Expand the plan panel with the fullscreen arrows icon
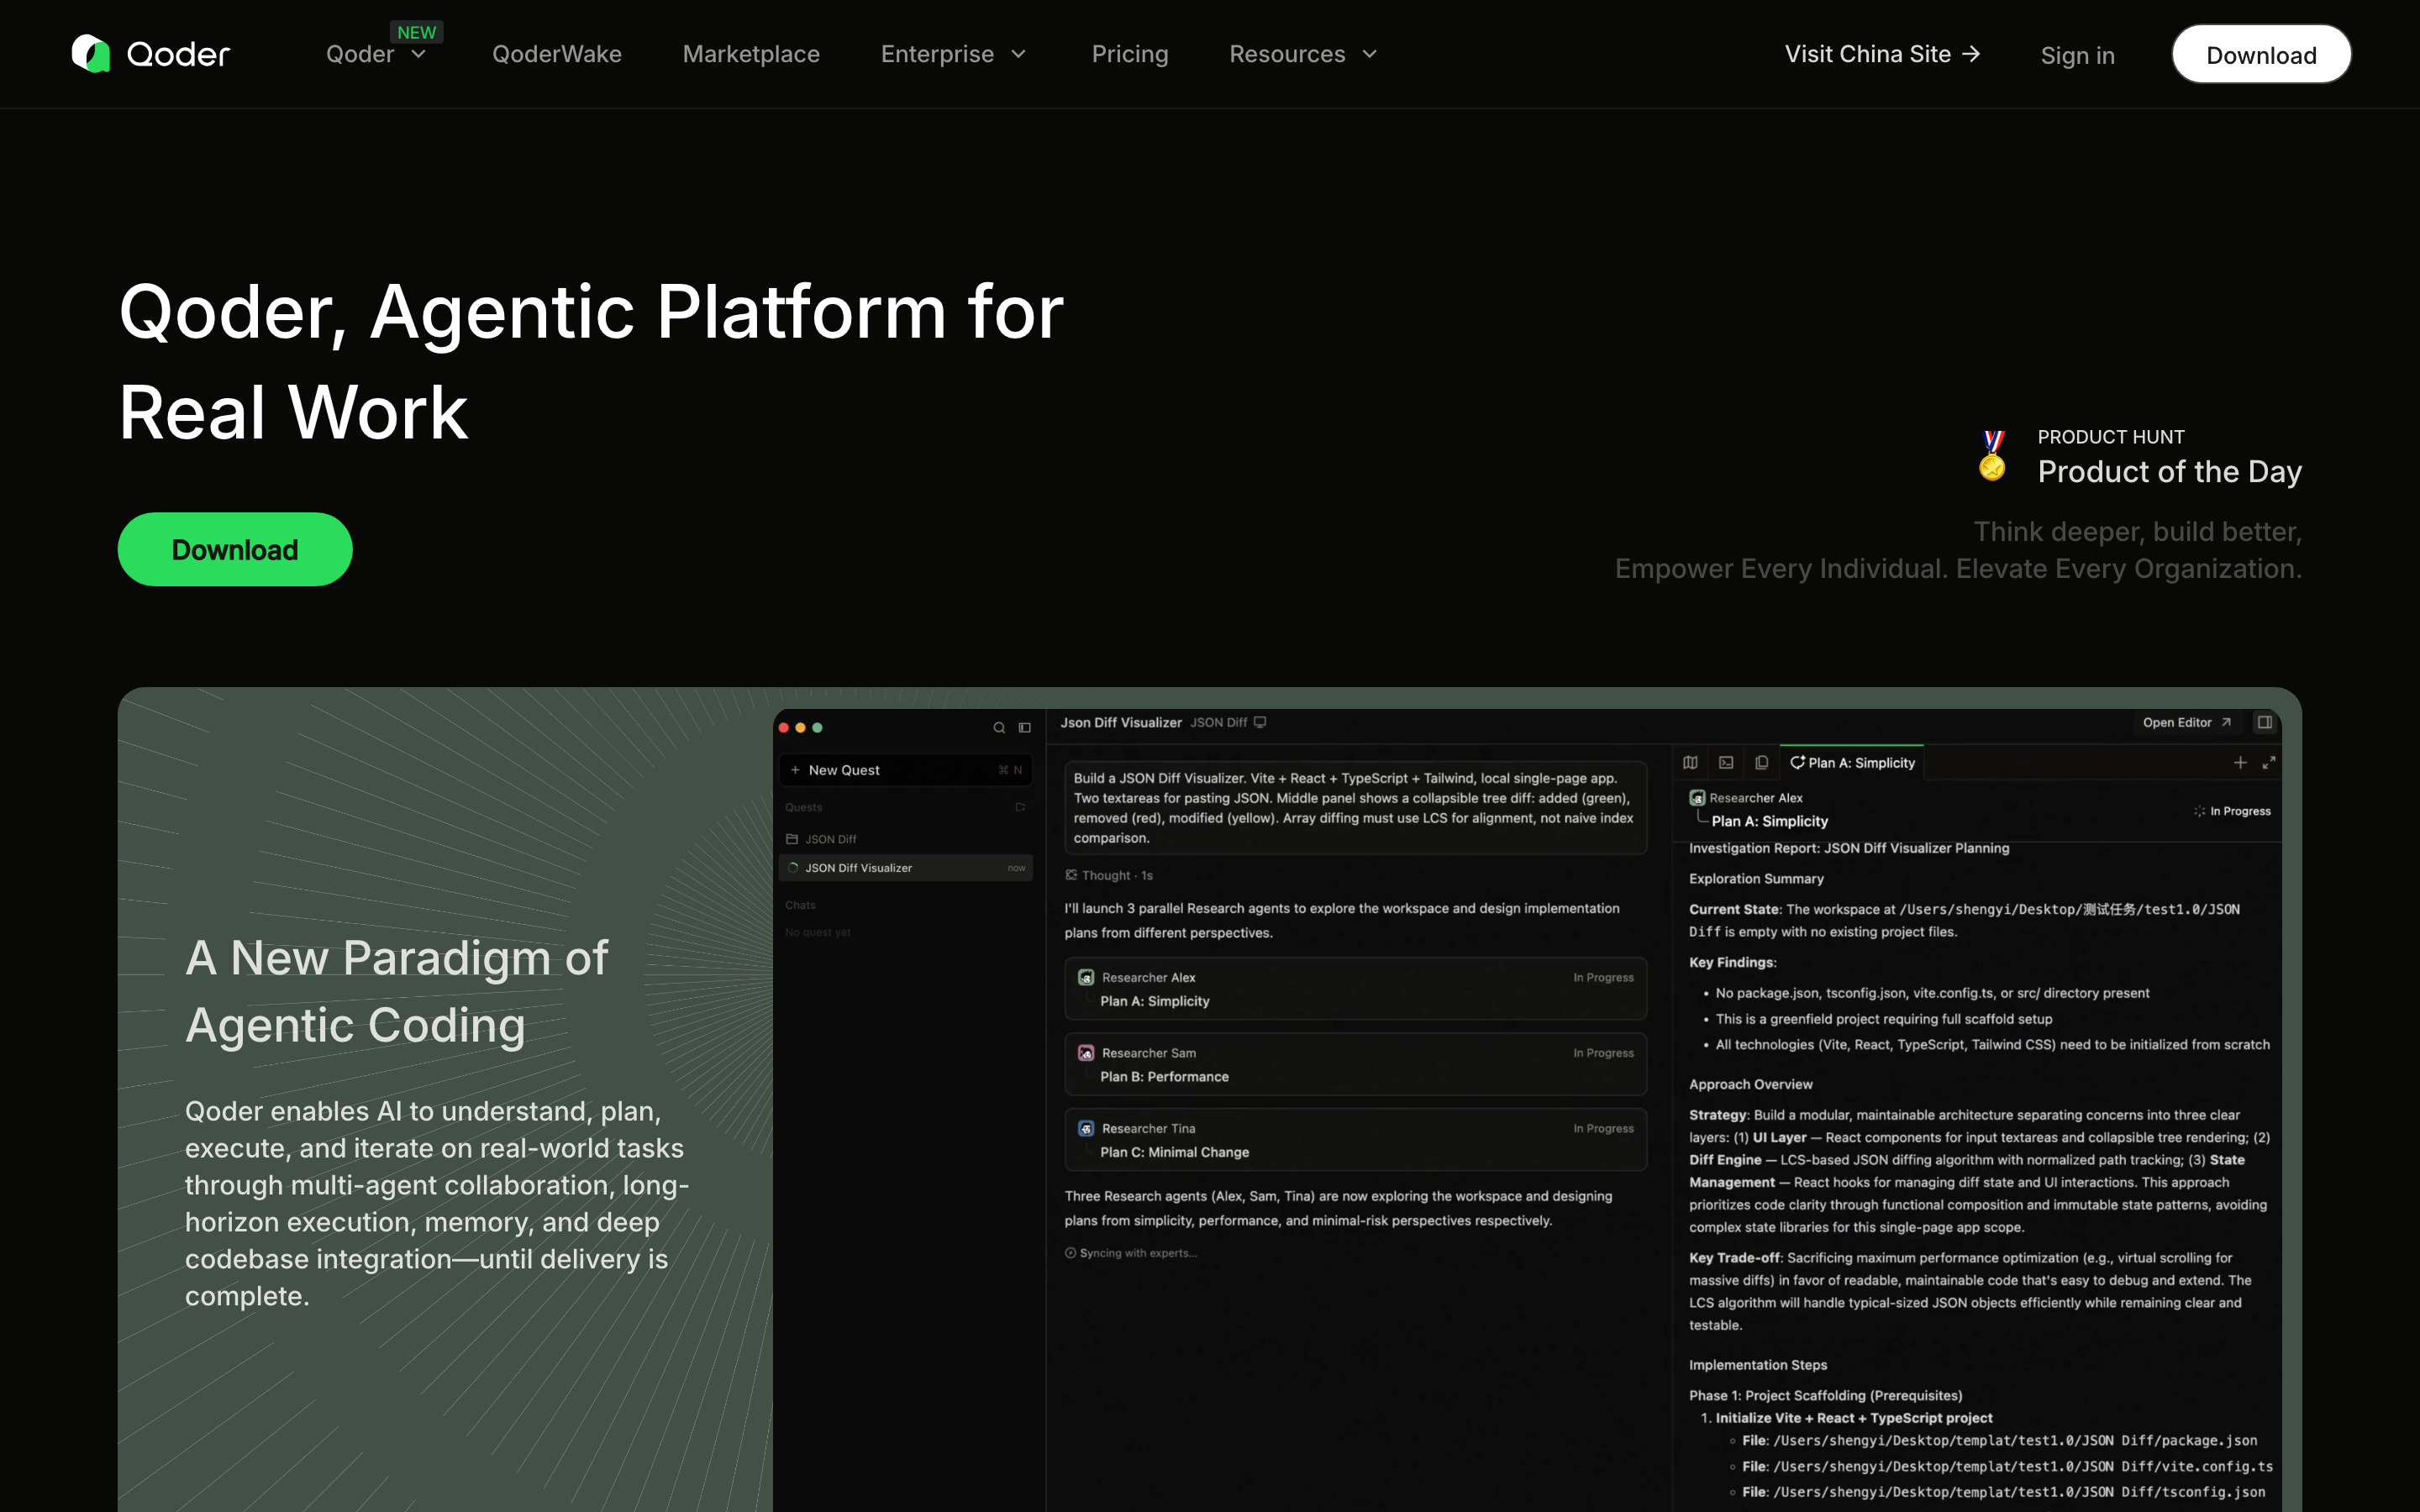 coord(2269,763)
